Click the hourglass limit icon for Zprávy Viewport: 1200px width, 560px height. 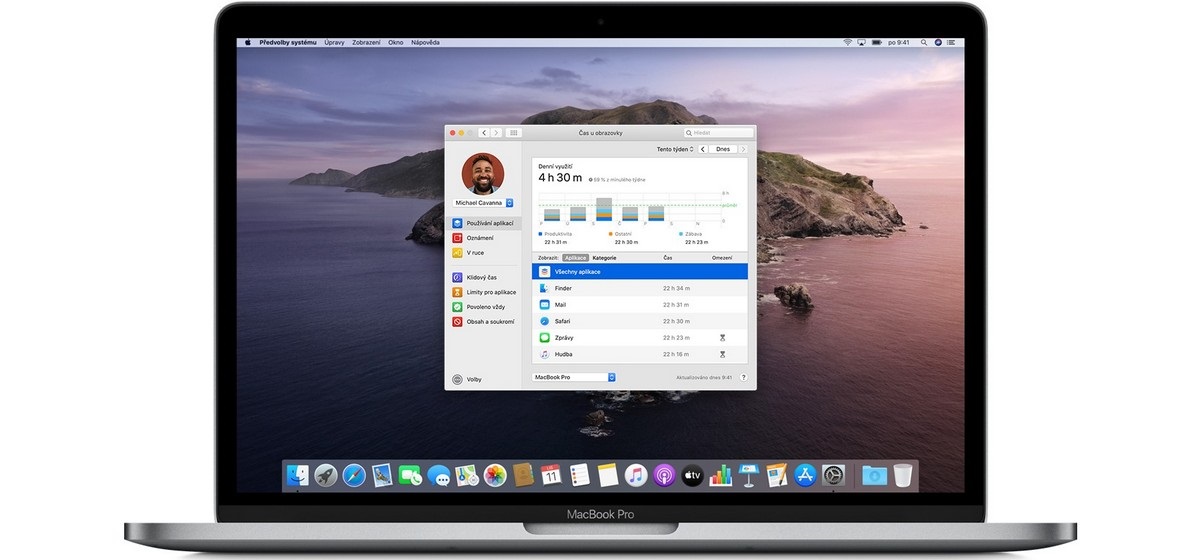point(722,338)
